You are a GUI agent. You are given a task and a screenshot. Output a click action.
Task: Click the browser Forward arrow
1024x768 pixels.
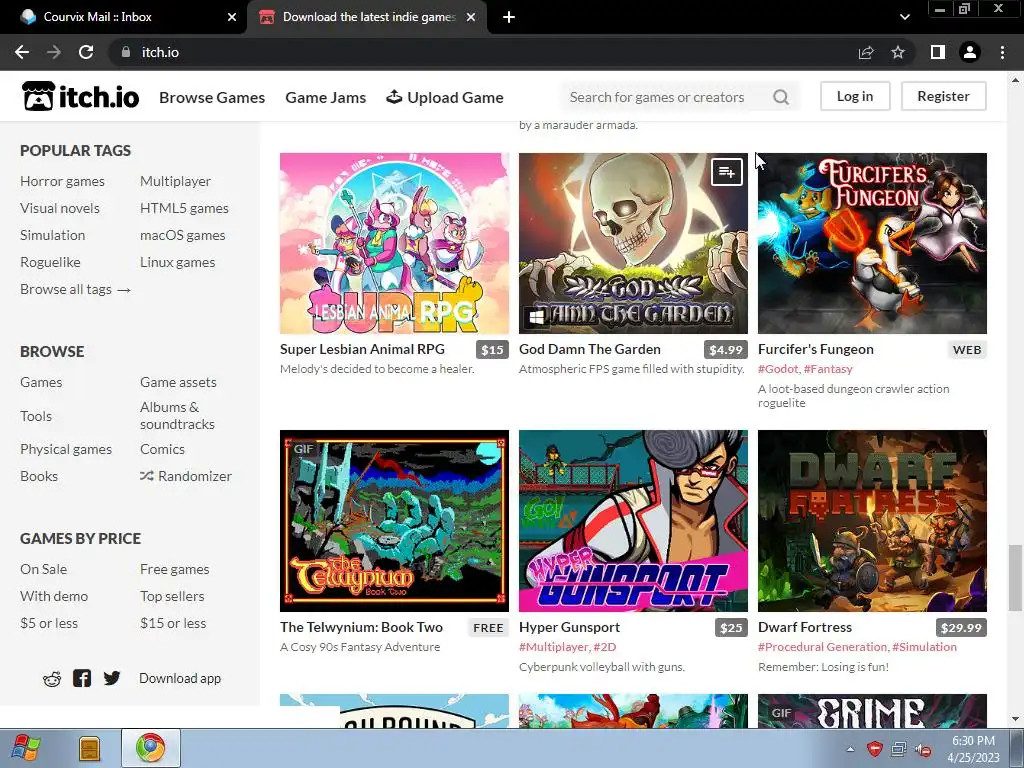click(54, 52)
